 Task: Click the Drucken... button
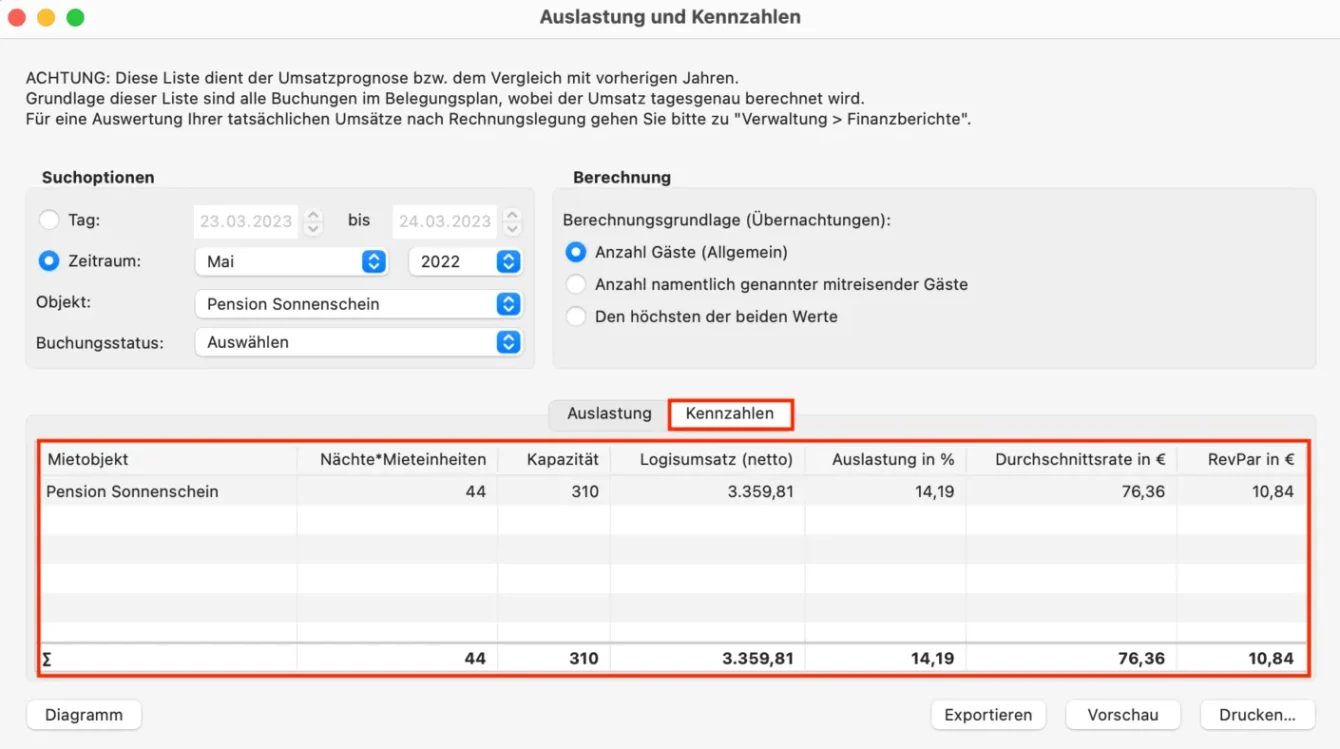pos(1257,715)
